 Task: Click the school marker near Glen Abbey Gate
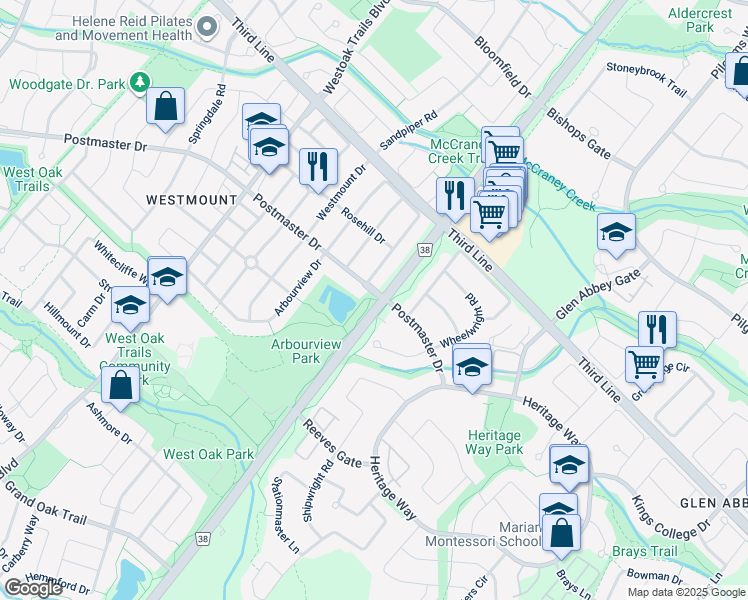point(616,233)
